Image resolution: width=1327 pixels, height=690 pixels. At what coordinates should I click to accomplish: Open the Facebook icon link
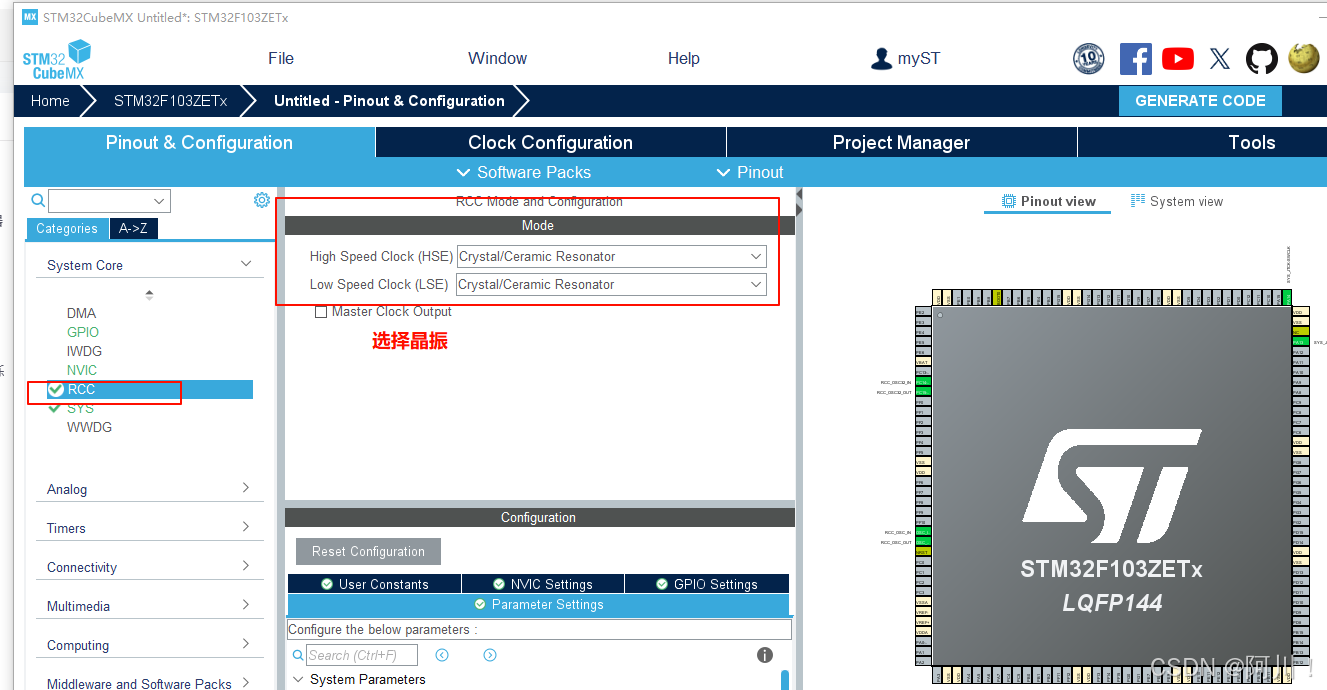pos(1135,59)
